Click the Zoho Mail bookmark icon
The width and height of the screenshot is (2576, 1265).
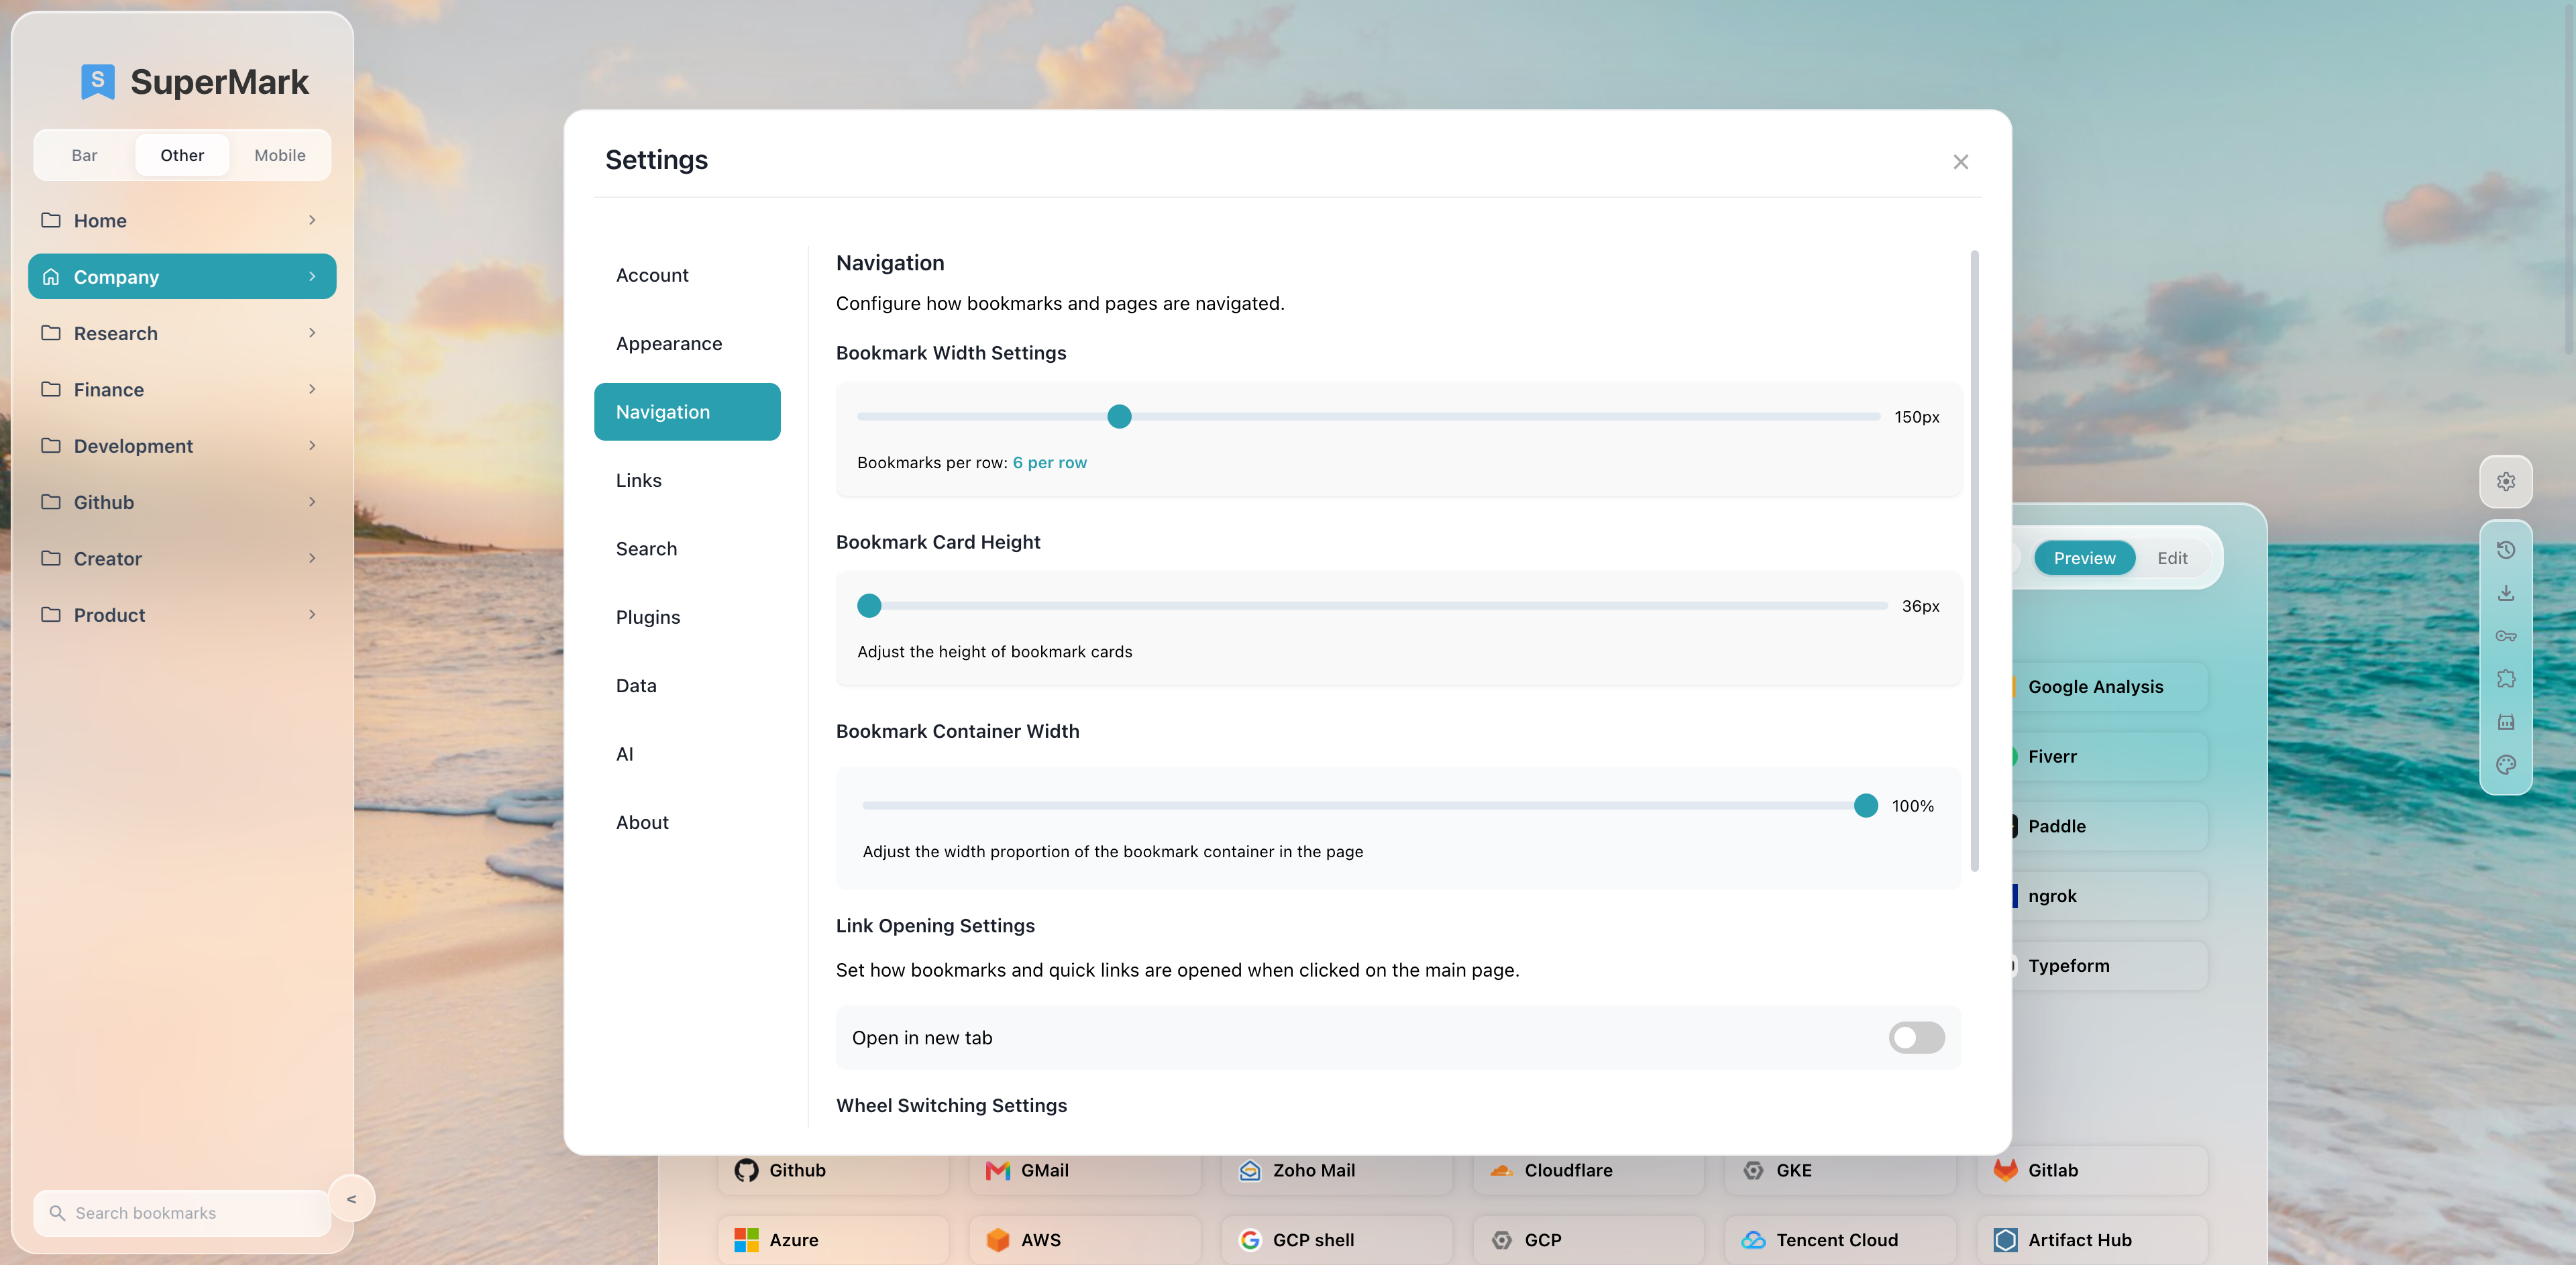point(1249,1170)
